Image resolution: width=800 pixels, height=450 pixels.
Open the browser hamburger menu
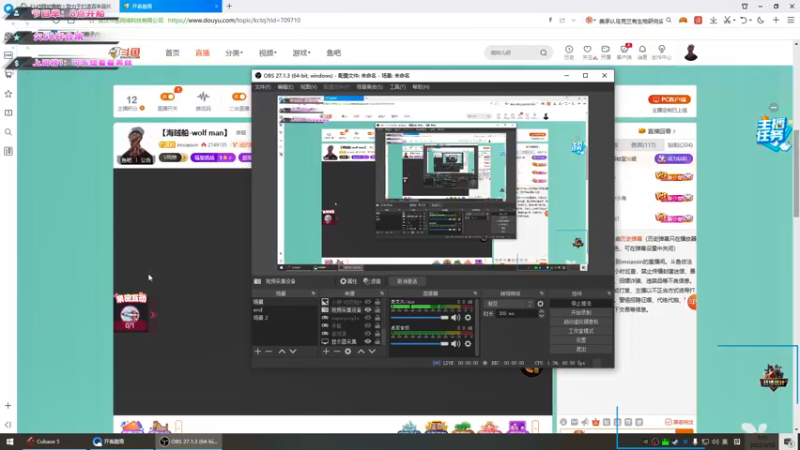[791, 20]
